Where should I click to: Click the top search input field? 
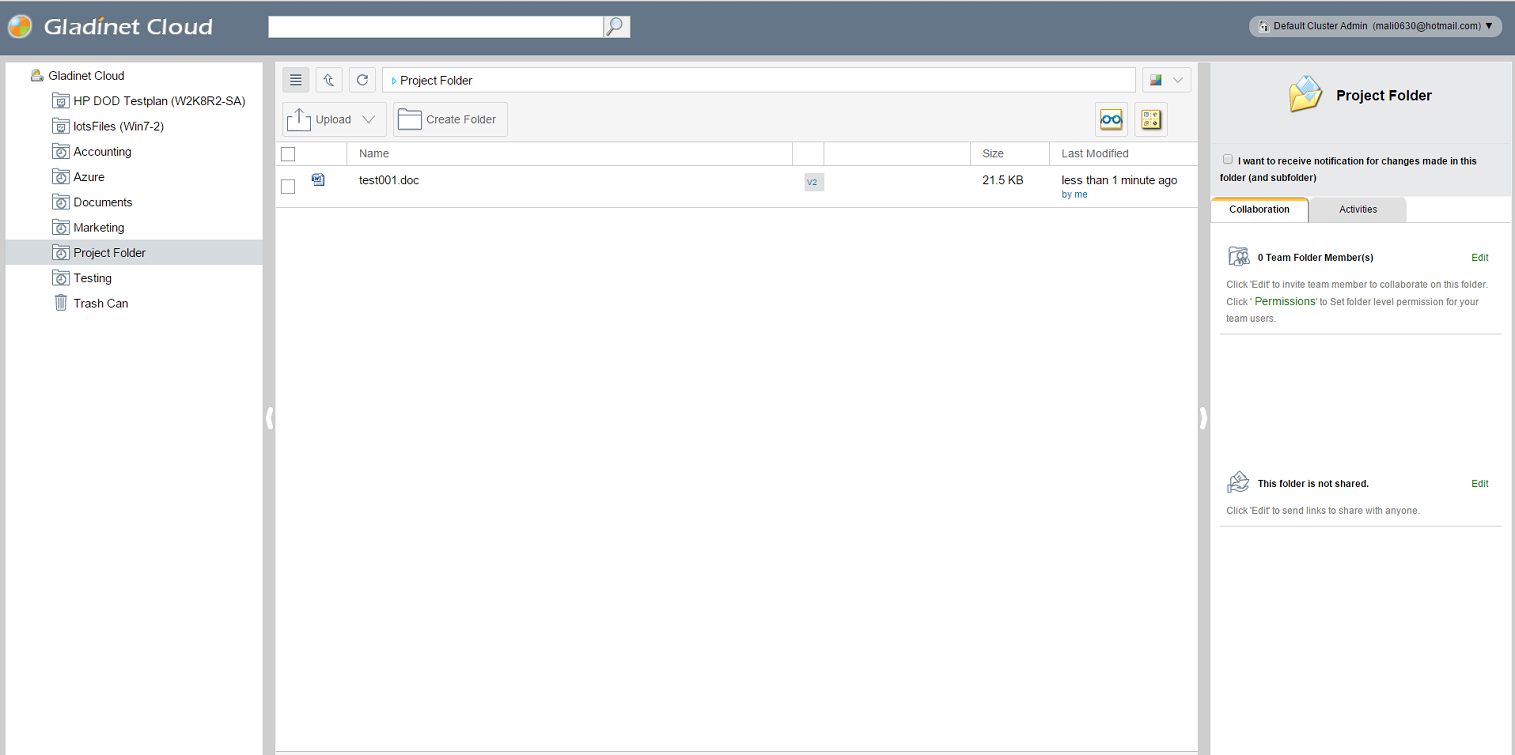pos(435,27)
